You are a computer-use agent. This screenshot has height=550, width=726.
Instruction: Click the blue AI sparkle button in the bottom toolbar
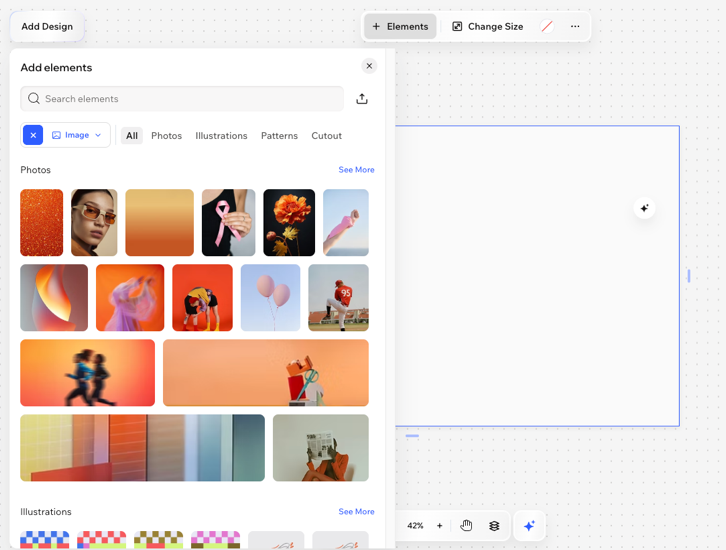[529, 526]
